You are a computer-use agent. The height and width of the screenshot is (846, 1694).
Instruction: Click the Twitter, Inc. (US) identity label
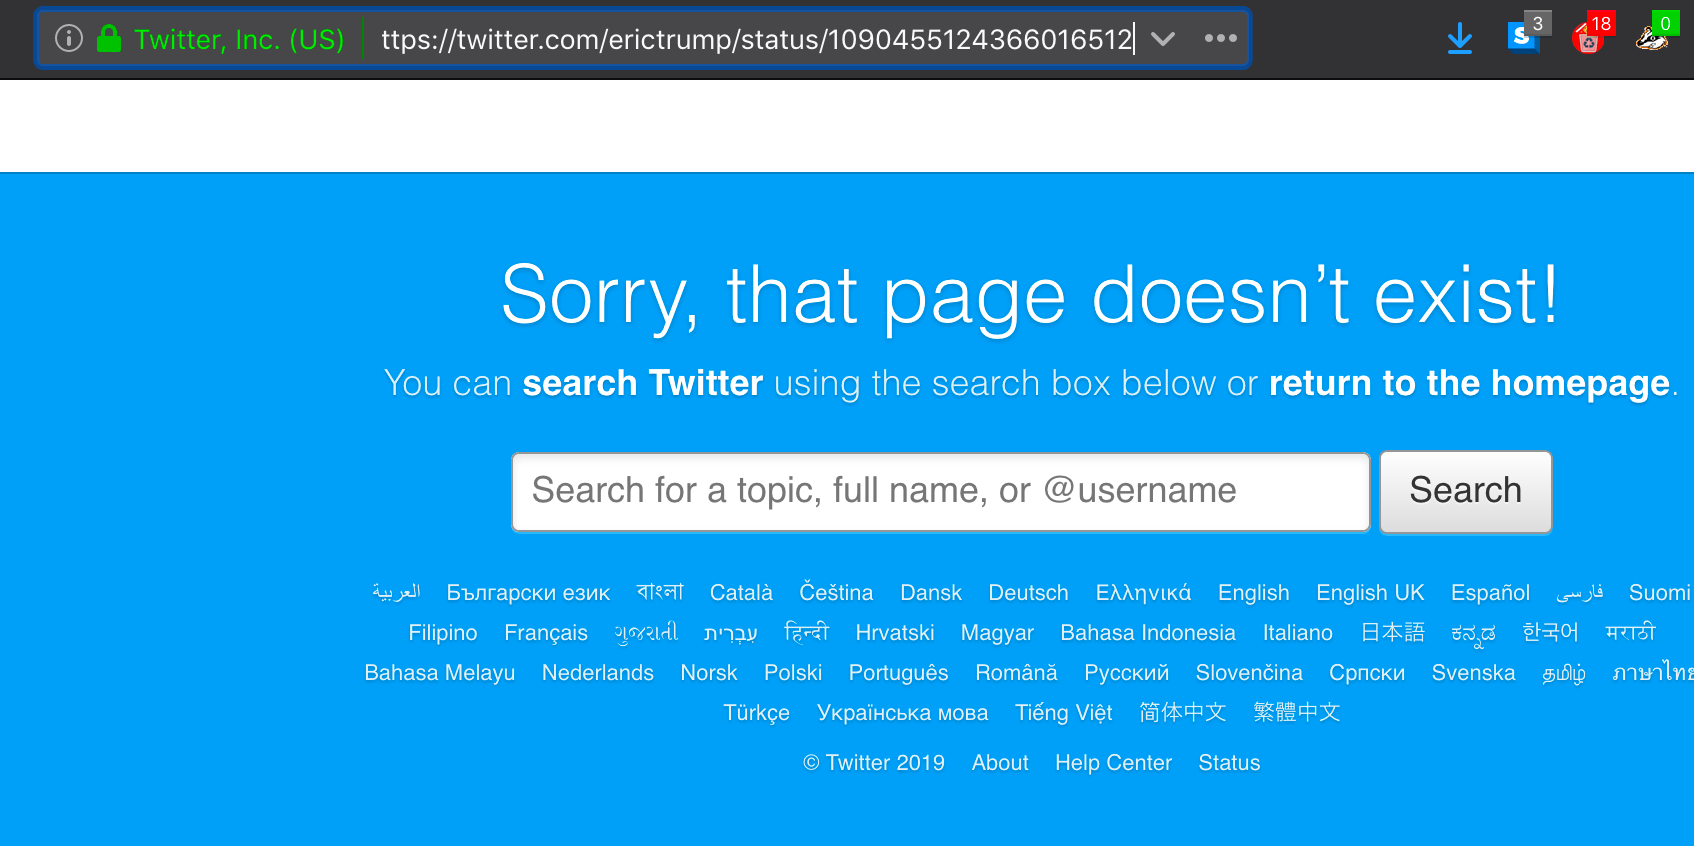239,39
